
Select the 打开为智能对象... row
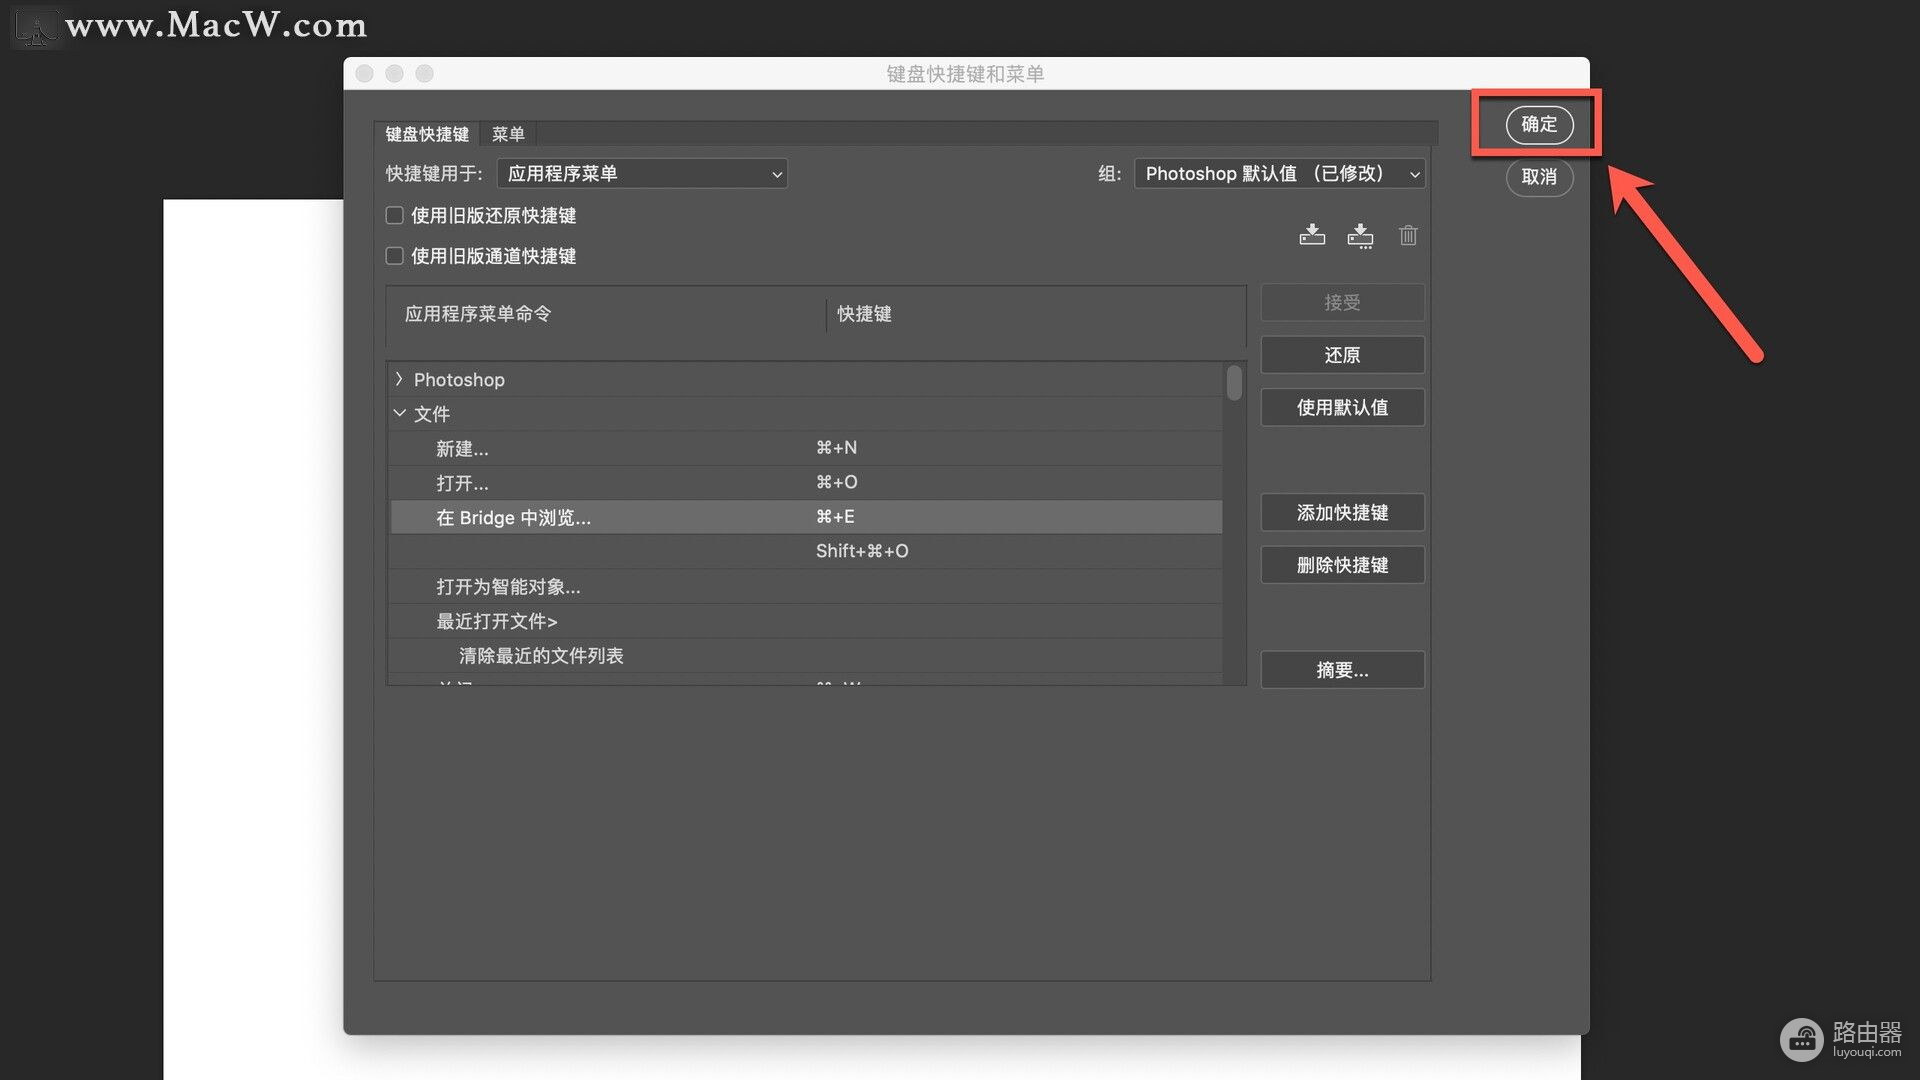[805, 586]
